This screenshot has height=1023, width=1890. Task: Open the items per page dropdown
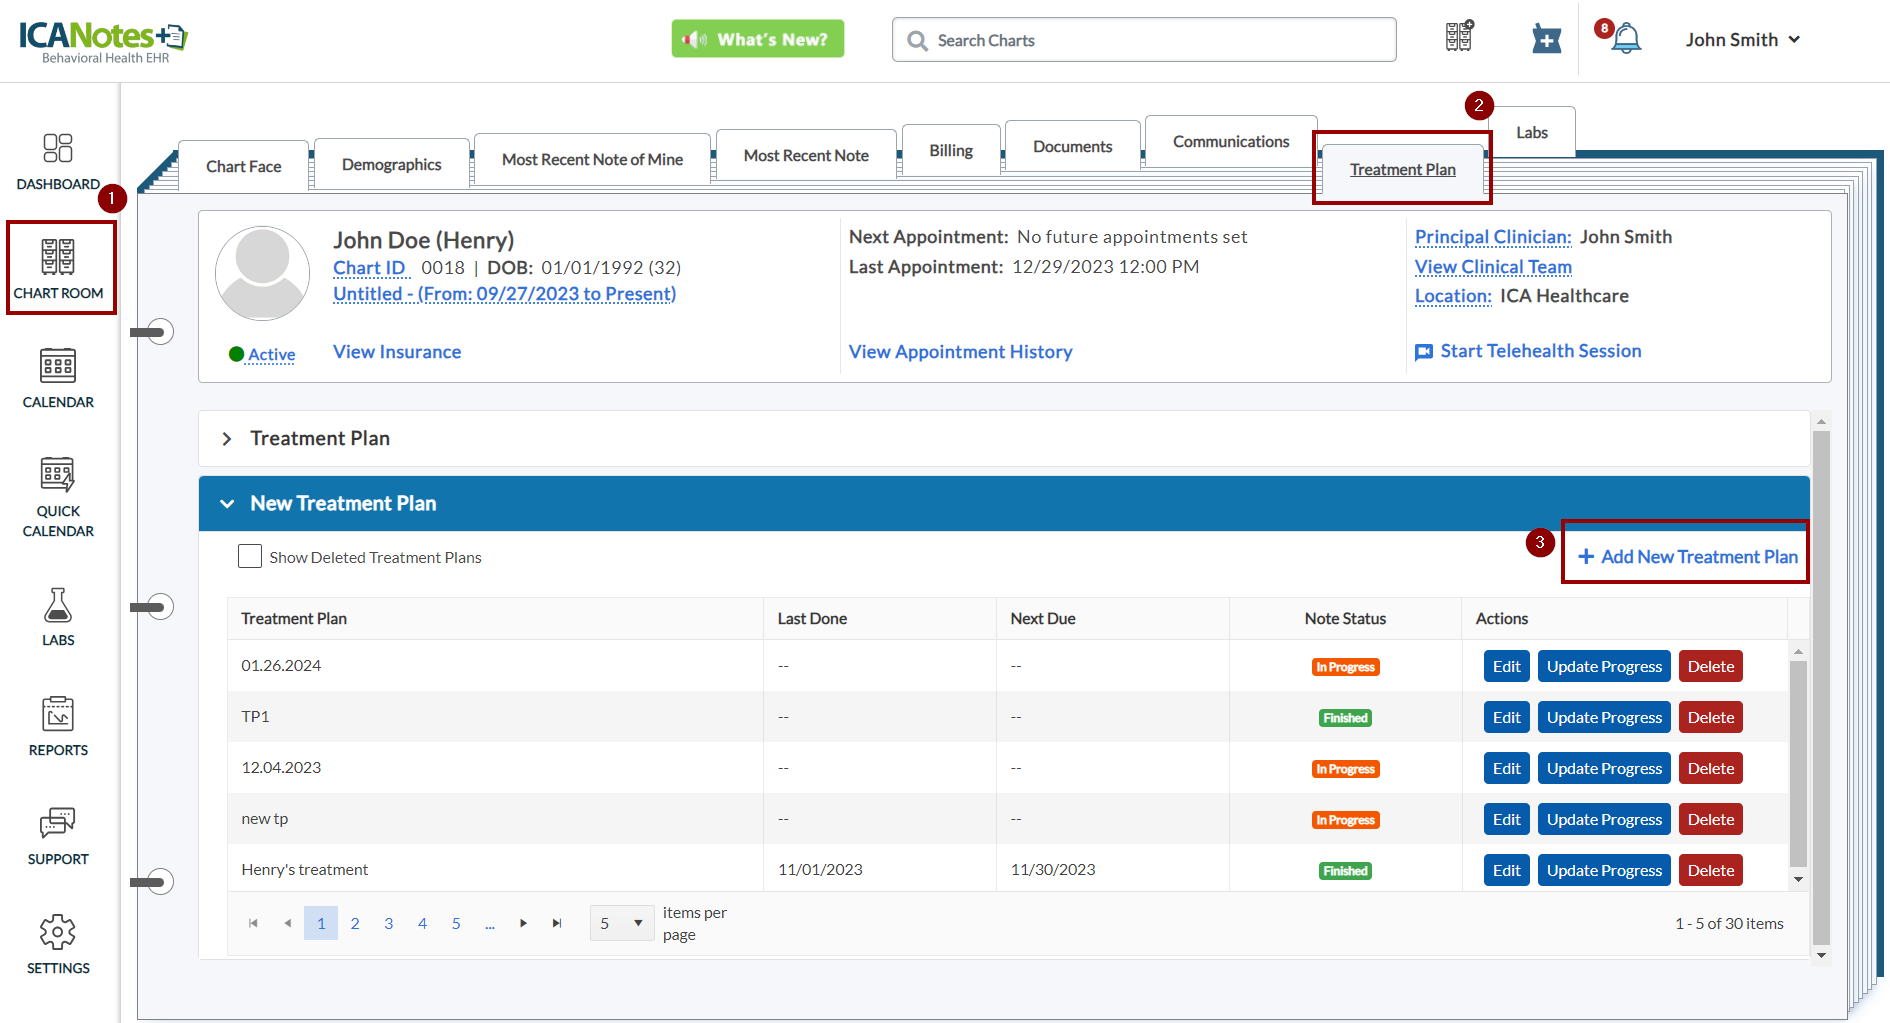pos(622,924)
